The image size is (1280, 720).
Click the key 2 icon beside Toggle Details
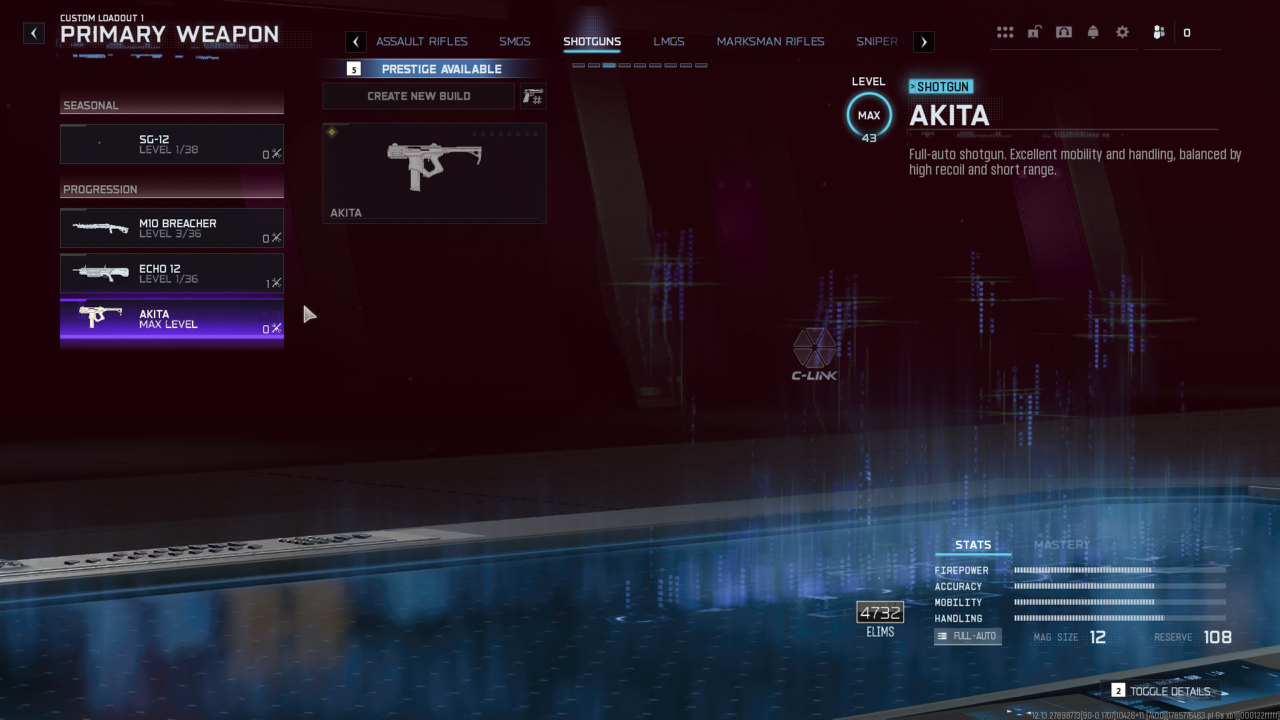[1118, 690]
